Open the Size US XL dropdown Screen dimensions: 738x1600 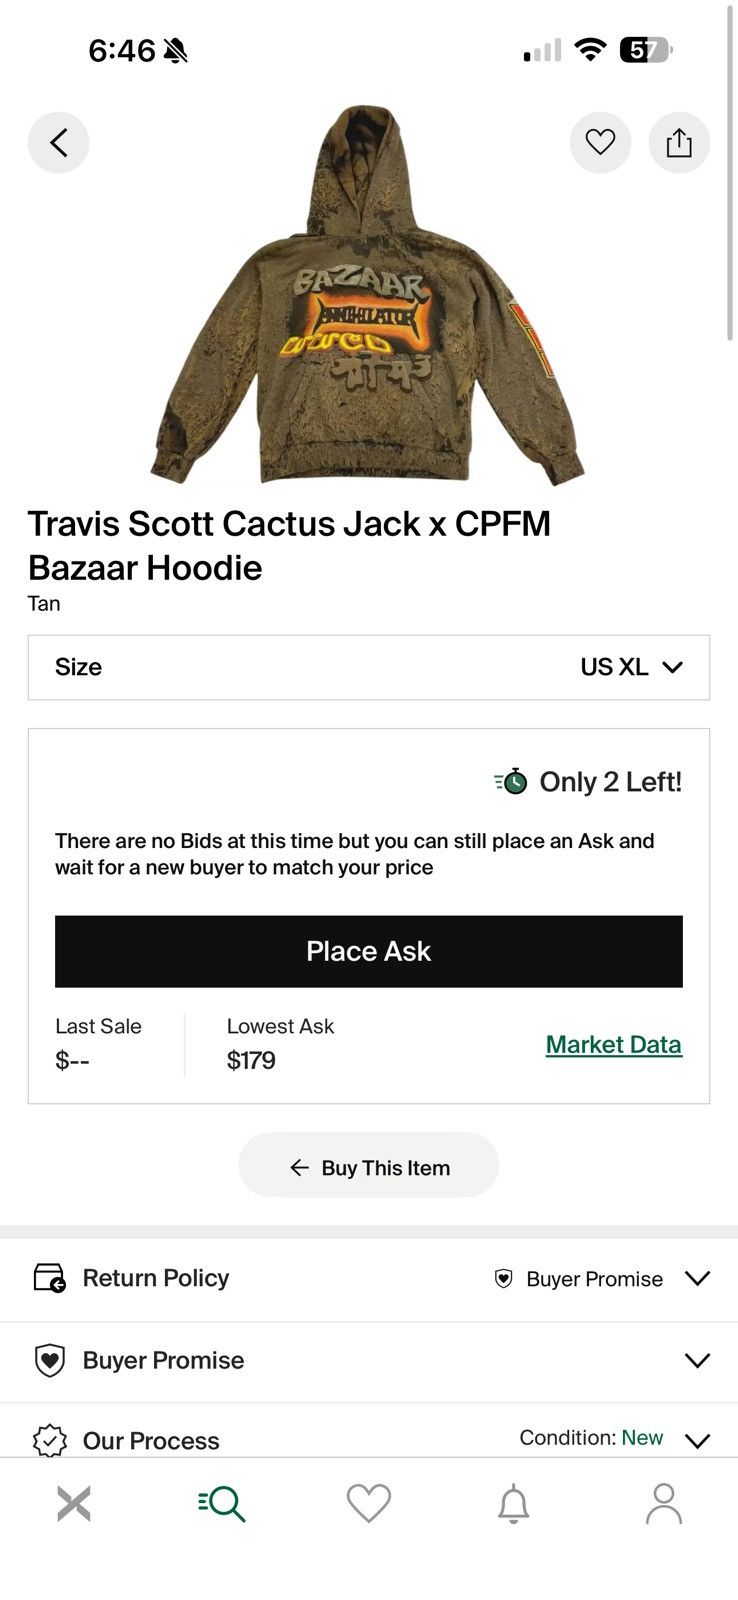coord(368,667)
